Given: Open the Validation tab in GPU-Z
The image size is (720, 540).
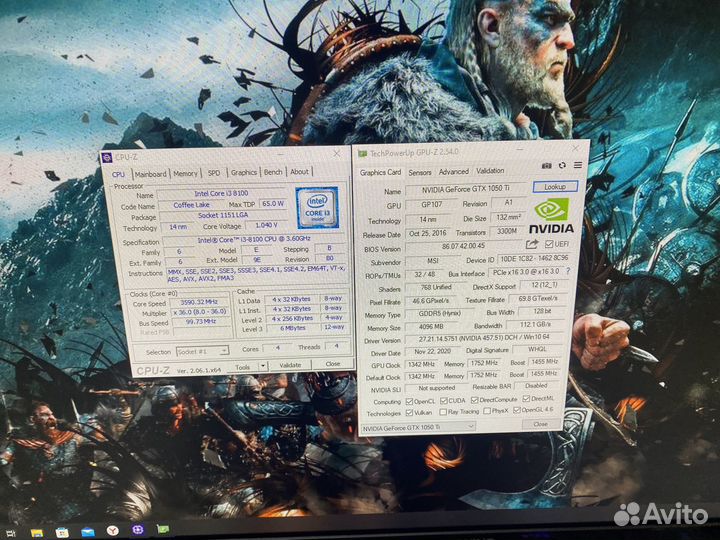Looking at the screenshot, I should click(490, 170).
